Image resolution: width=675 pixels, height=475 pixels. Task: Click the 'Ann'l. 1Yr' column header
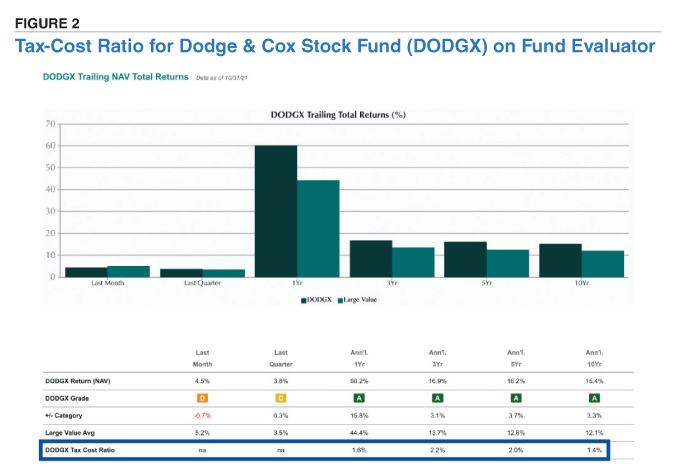coord(359,358)
